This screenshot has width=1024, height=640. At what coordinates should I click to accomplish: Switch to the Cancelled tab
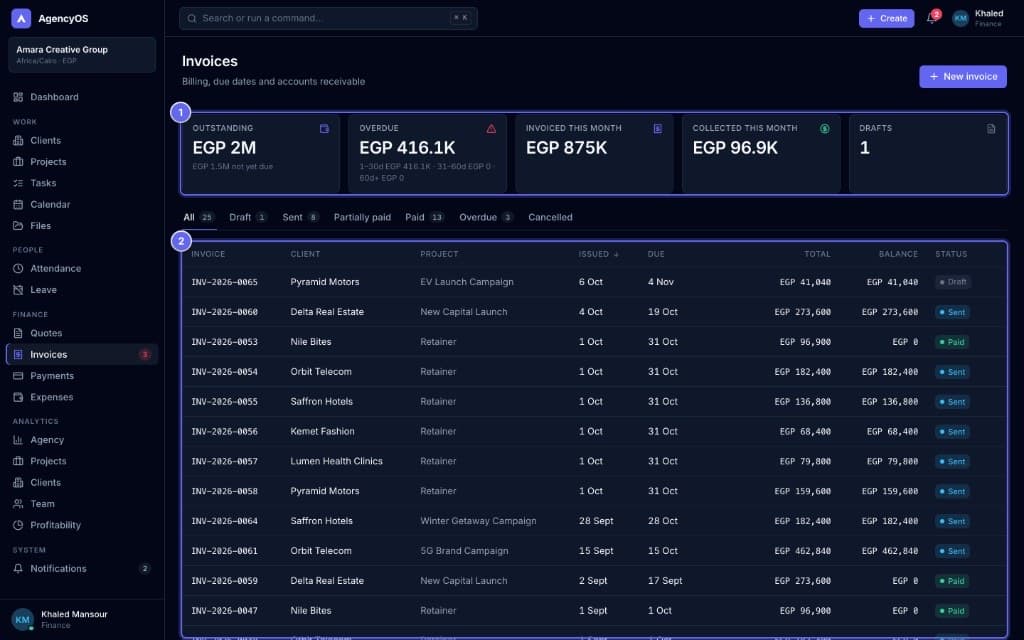tap(550, 217)
